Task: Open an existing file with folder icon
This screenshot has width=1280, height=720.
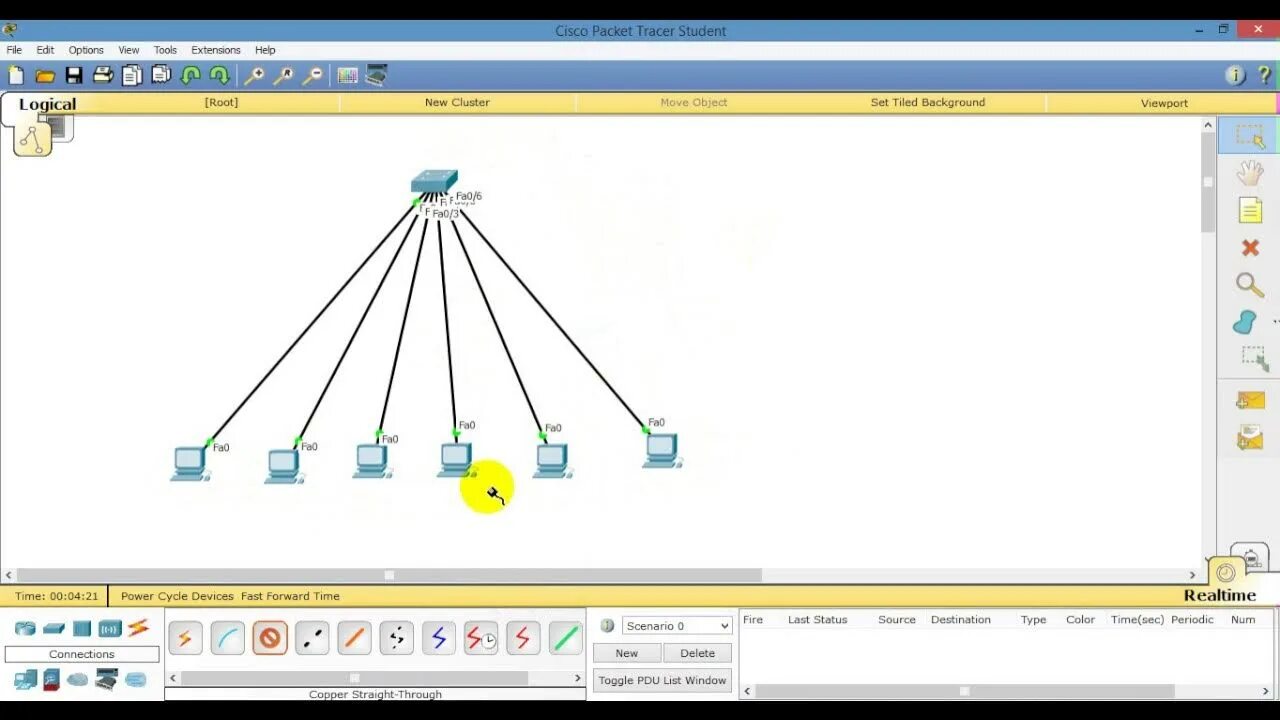Action: point(45,75)
